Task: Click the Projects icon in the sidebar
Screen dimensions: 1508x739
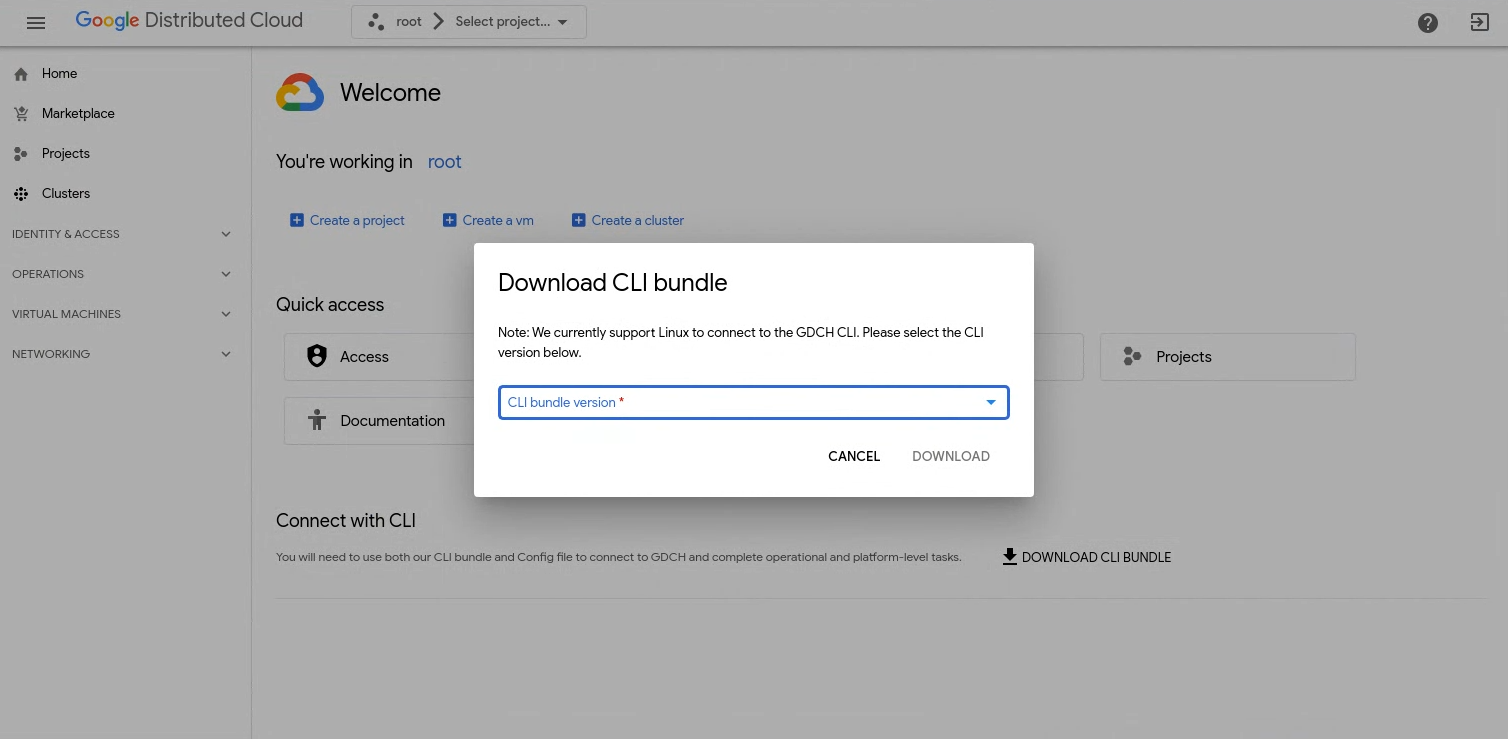Action: 21,154
